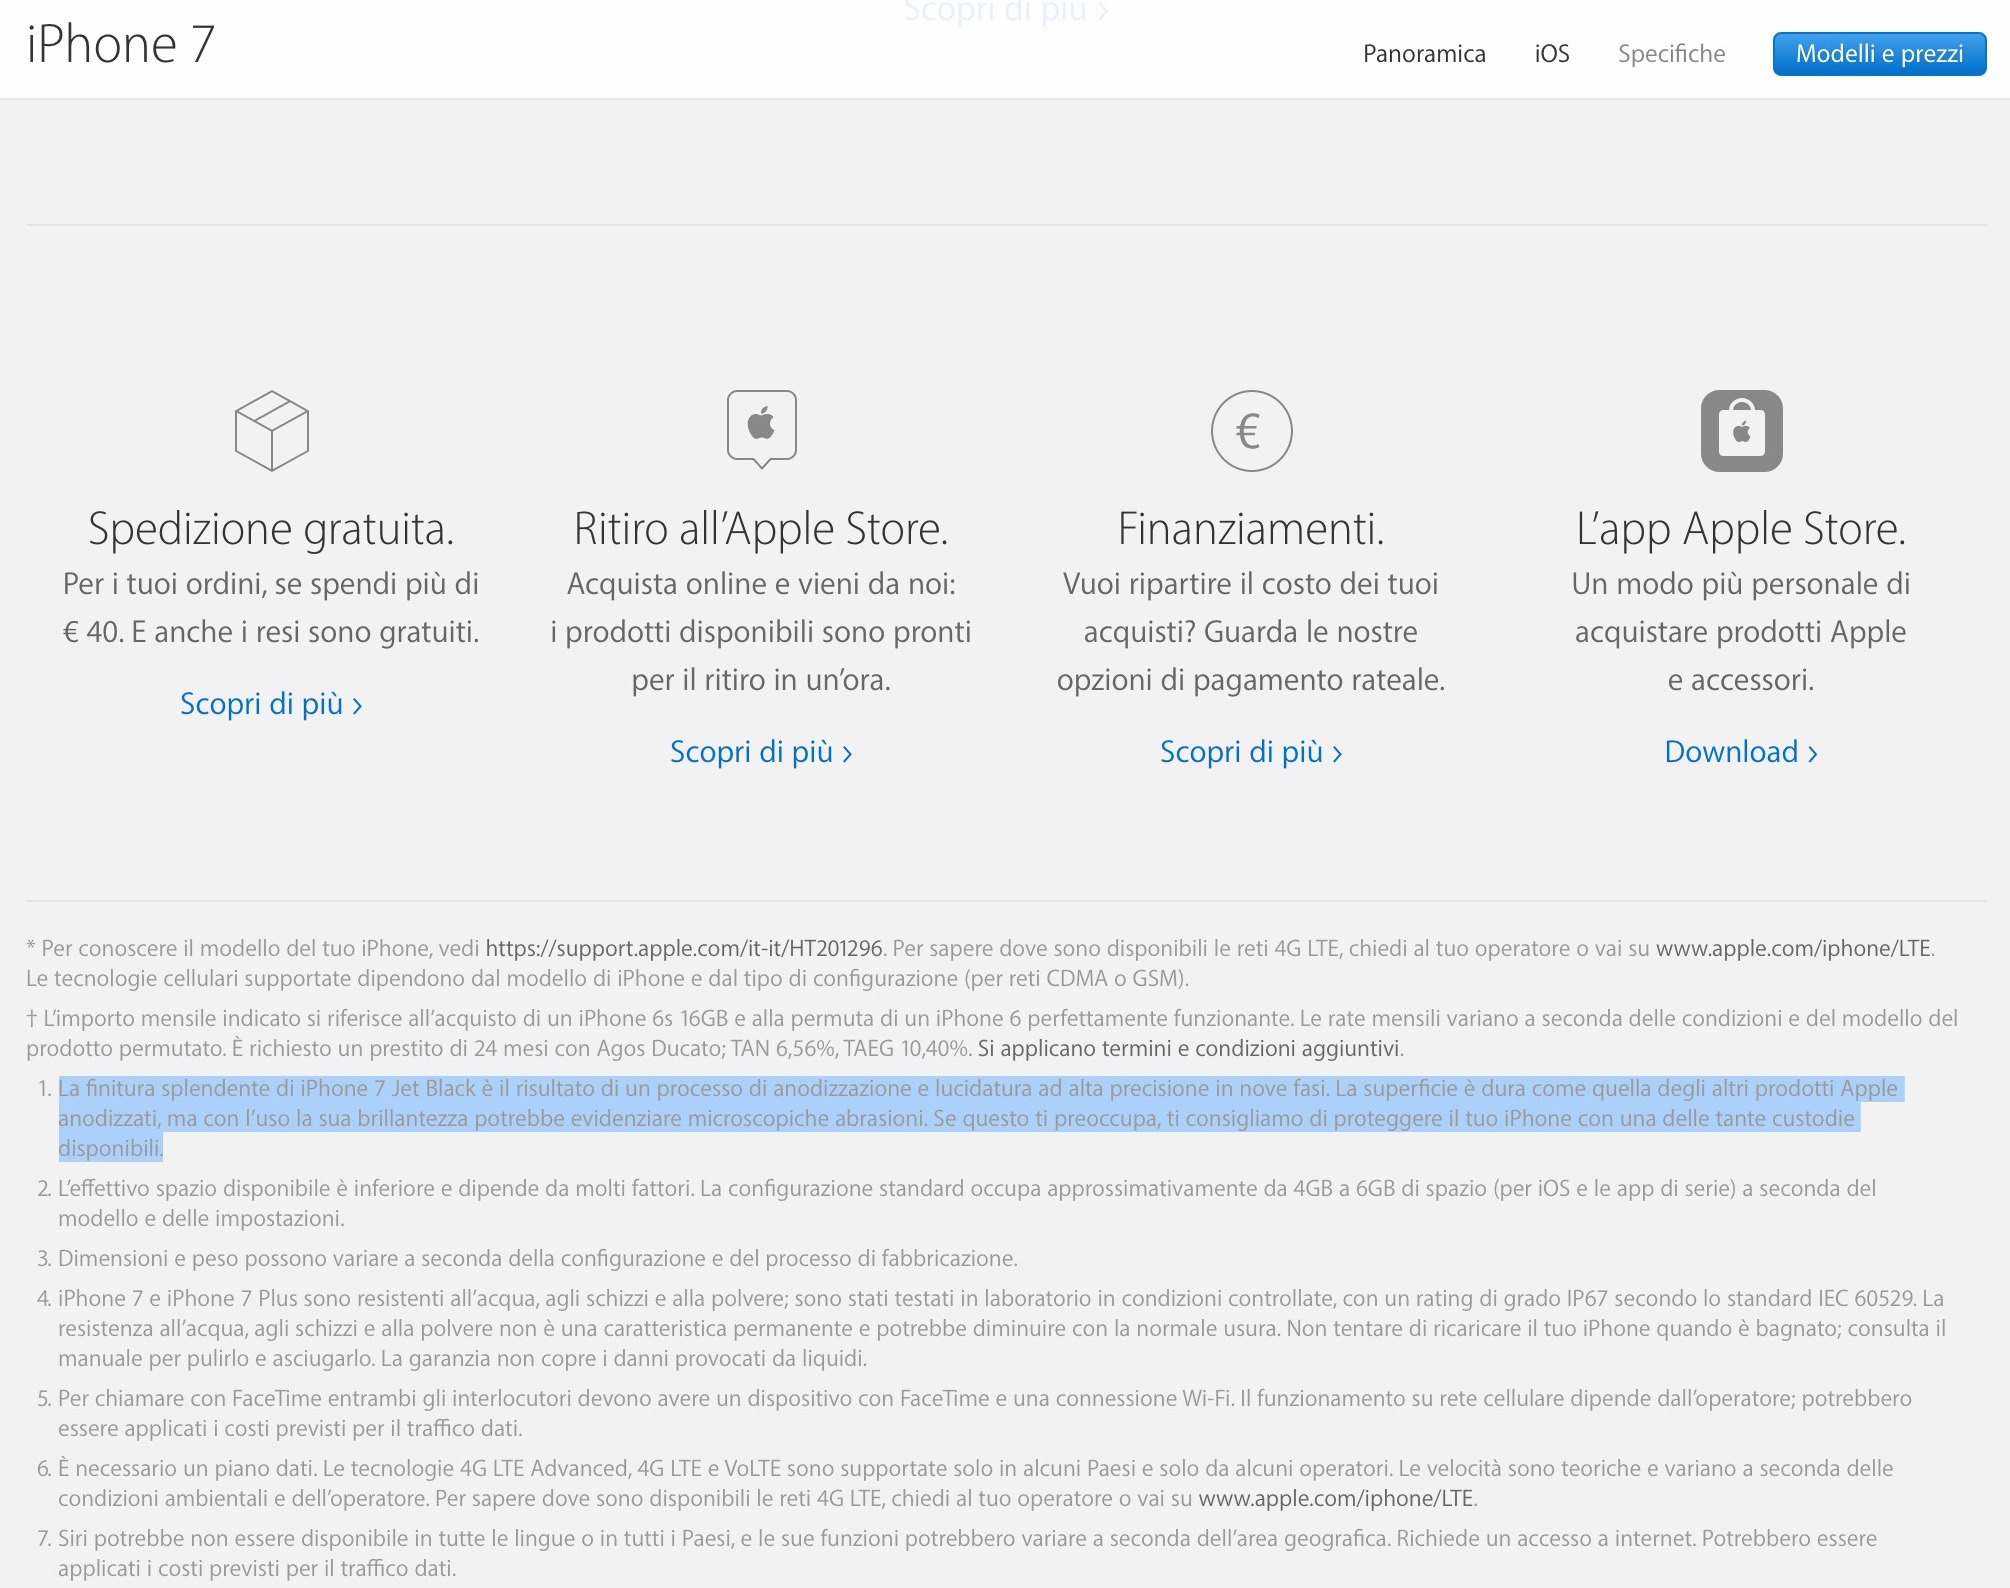Image resolution: width=2010 pixels, height=1588 pixels.
Task: Click the Download link for Apple Store app
Action: 1741,752
